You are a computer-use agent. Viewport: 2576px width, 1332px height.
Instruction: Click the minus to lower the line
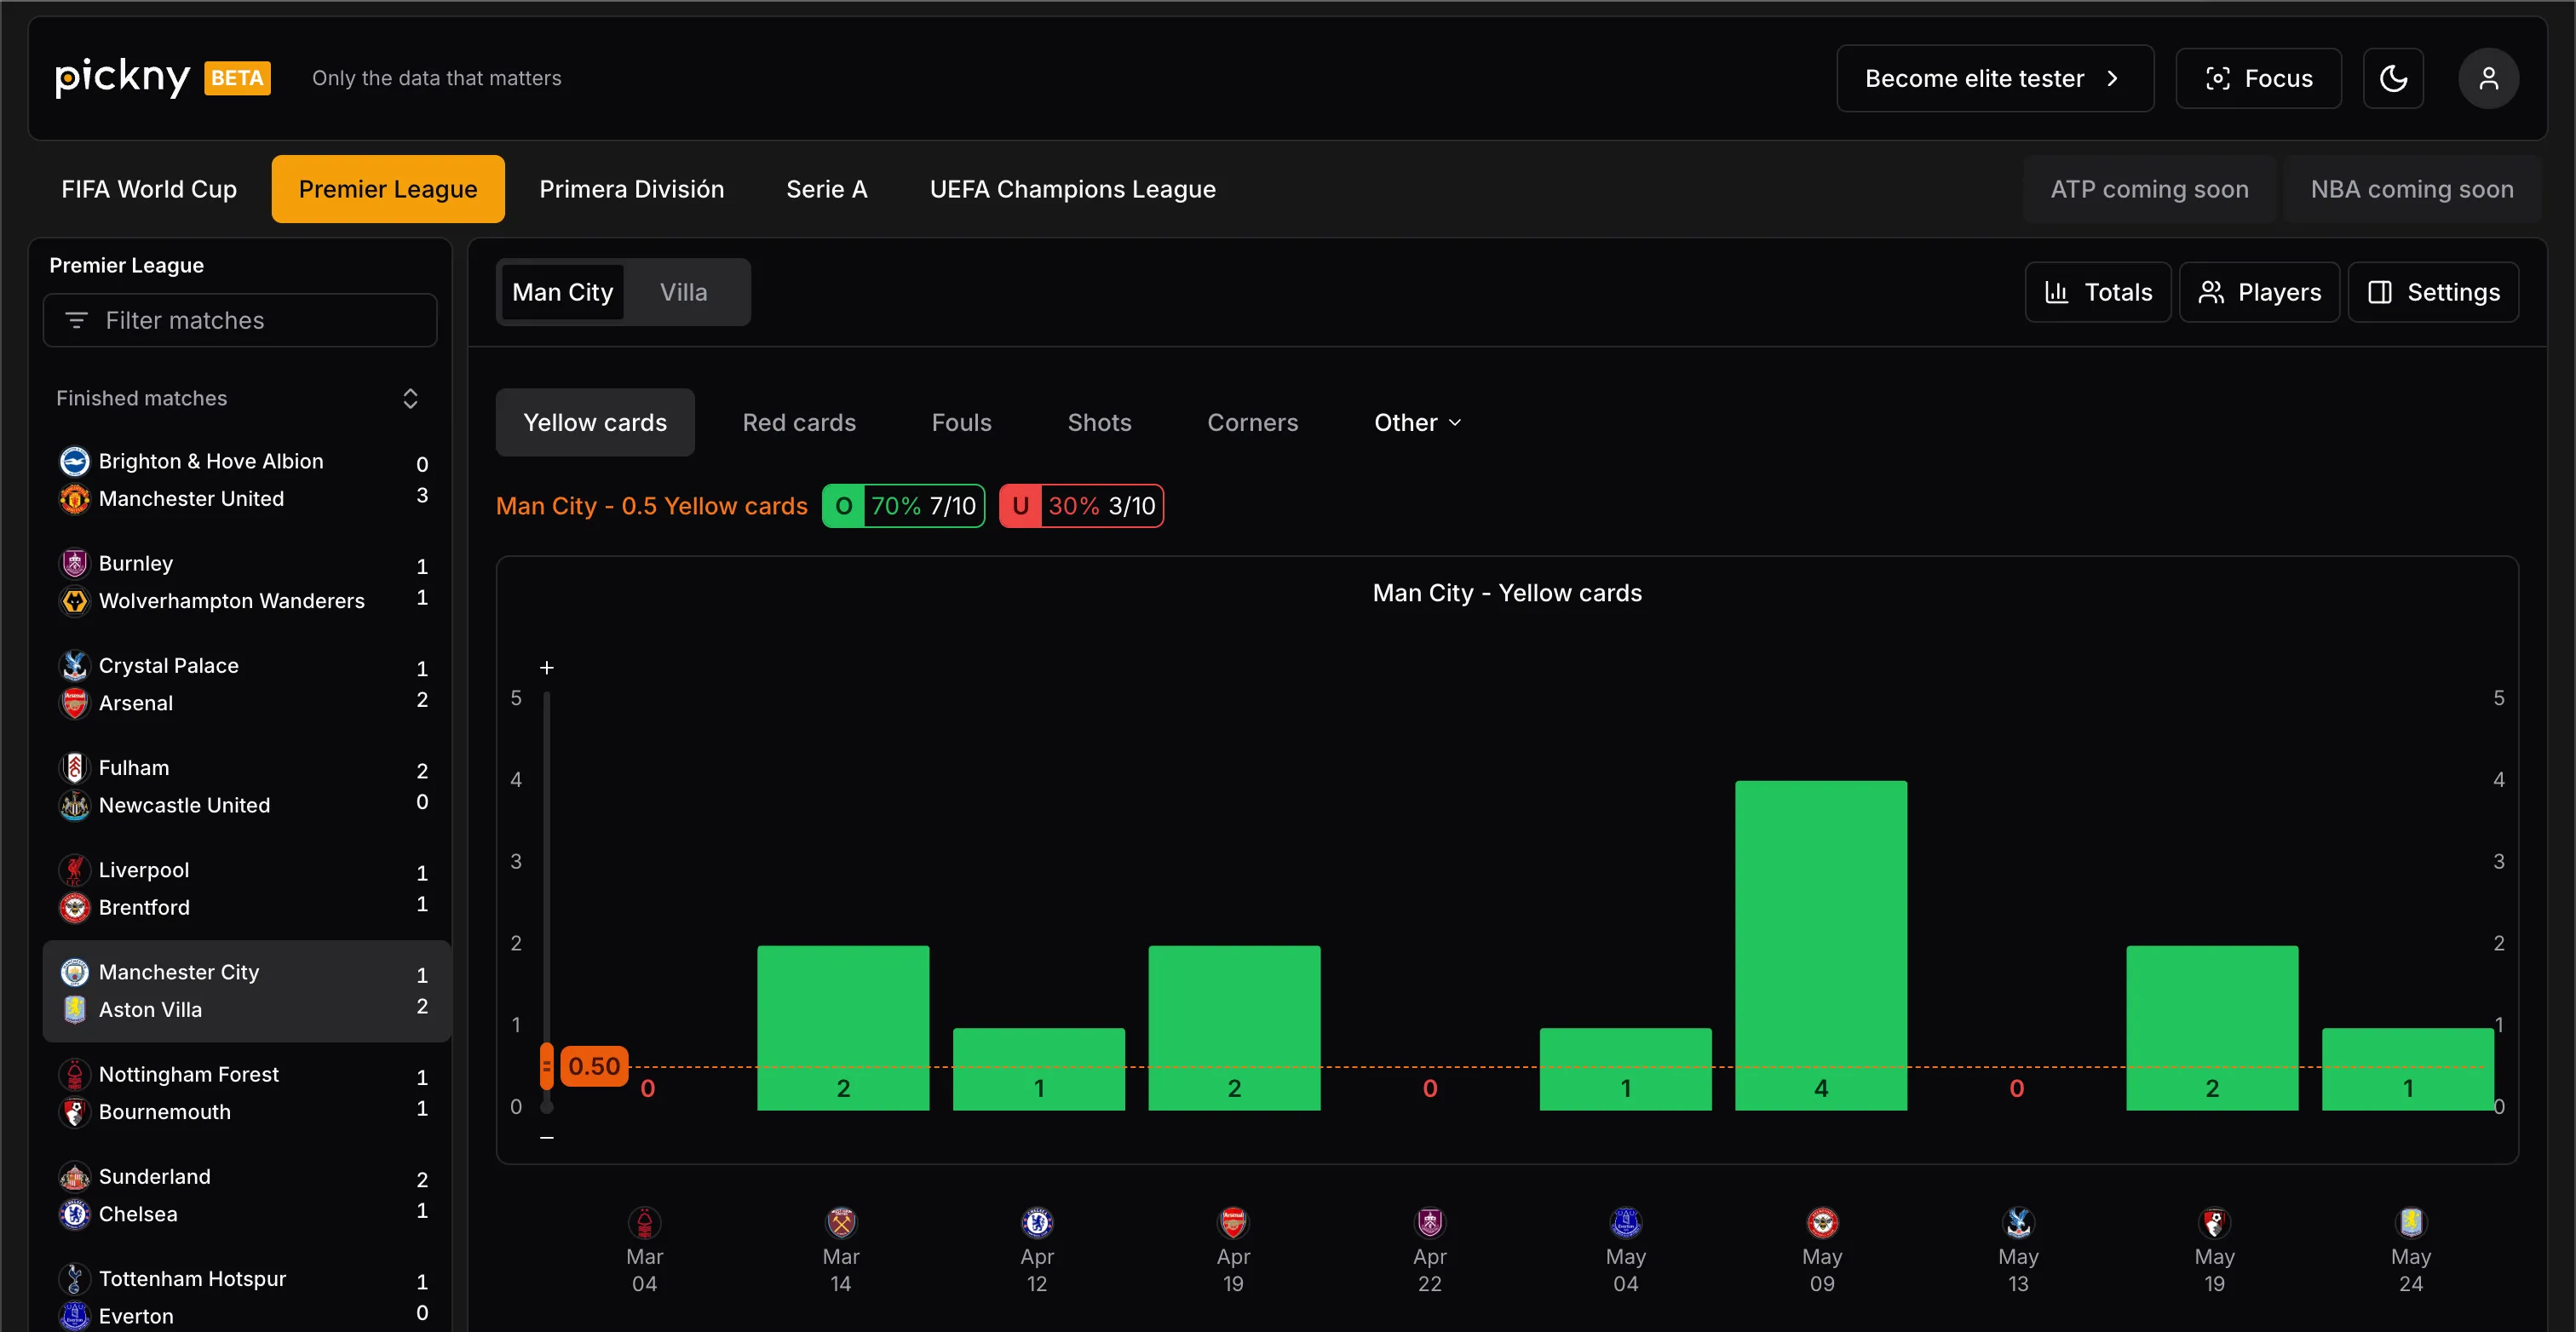[x=546, y=1137]
